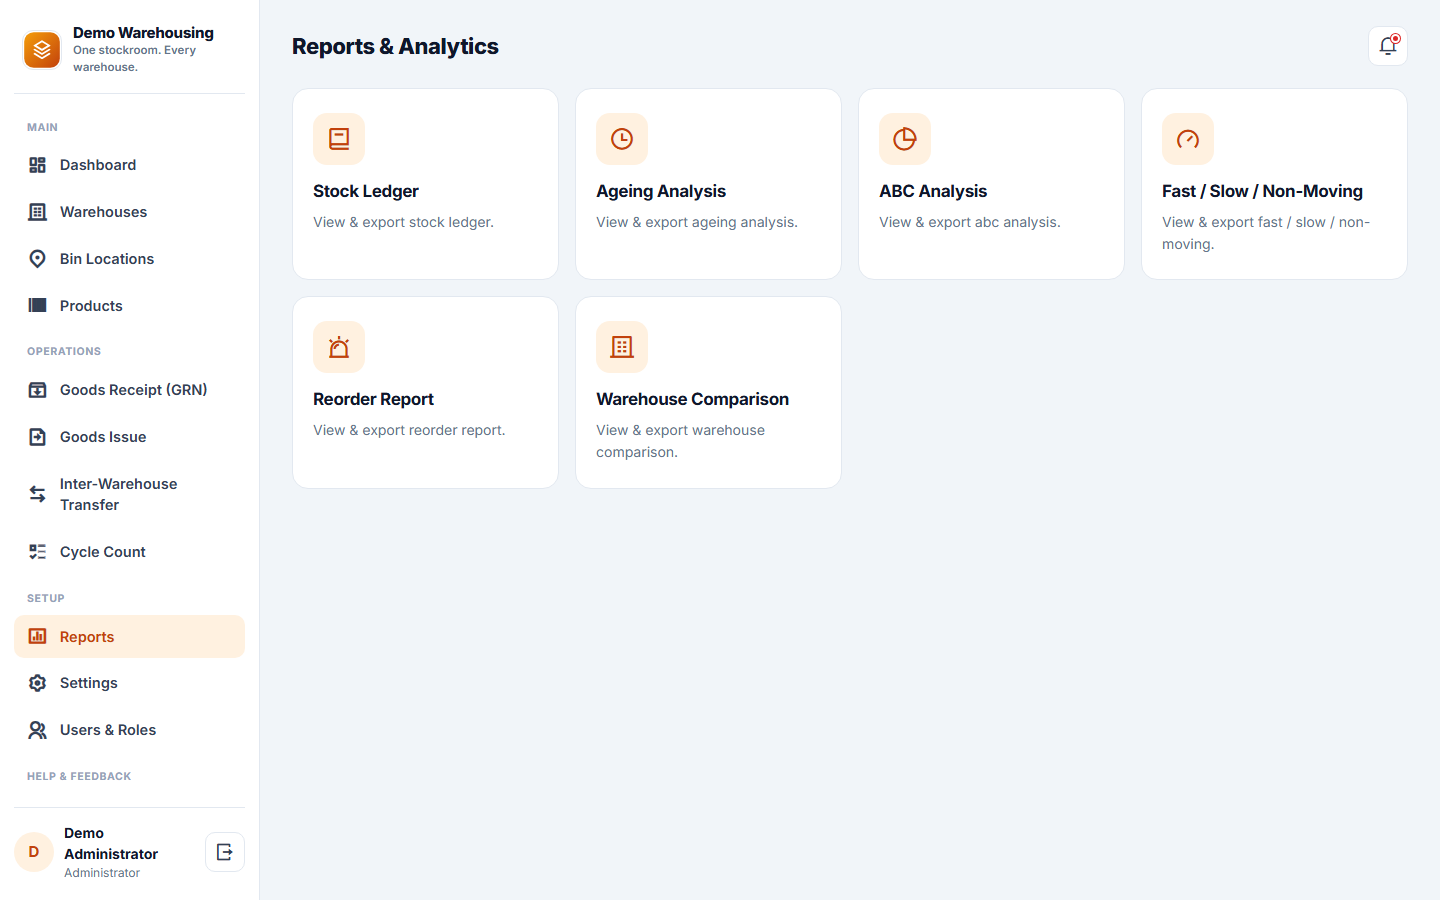This screenshot has width=1440, height=900.
Task: Go to Settings in sidebar
Action: click(129, 683)
